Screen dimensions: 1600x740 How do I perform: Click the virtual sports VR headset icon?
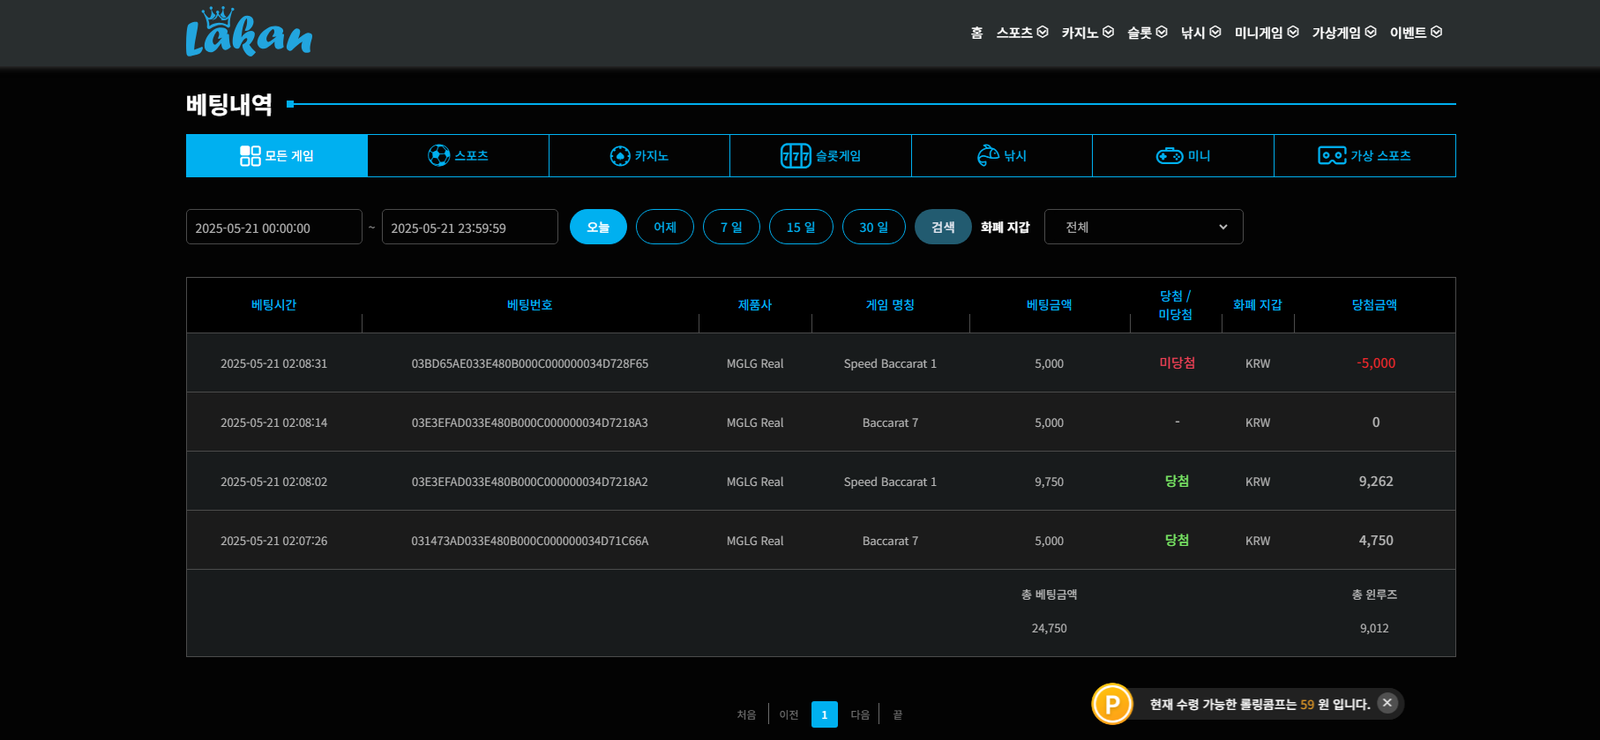pos(1331,156)
